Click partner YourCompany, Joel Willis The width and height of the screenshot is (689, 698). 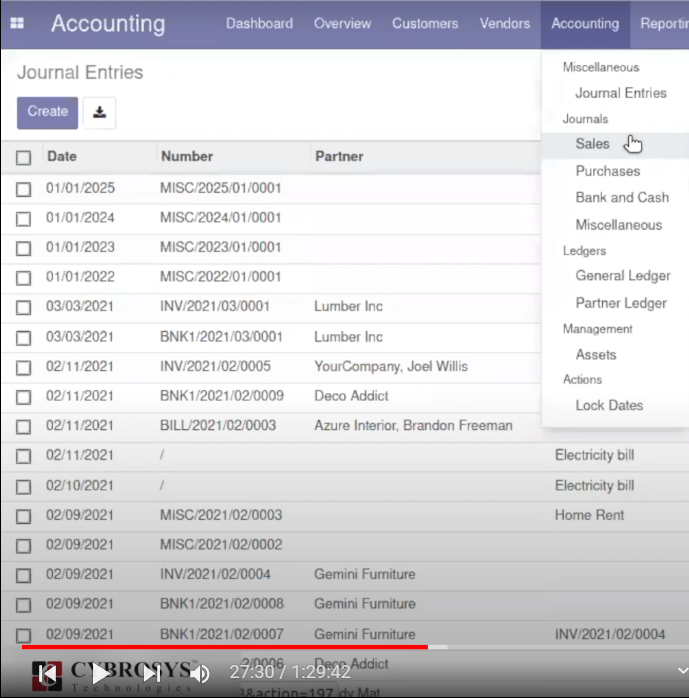[391, 366]
